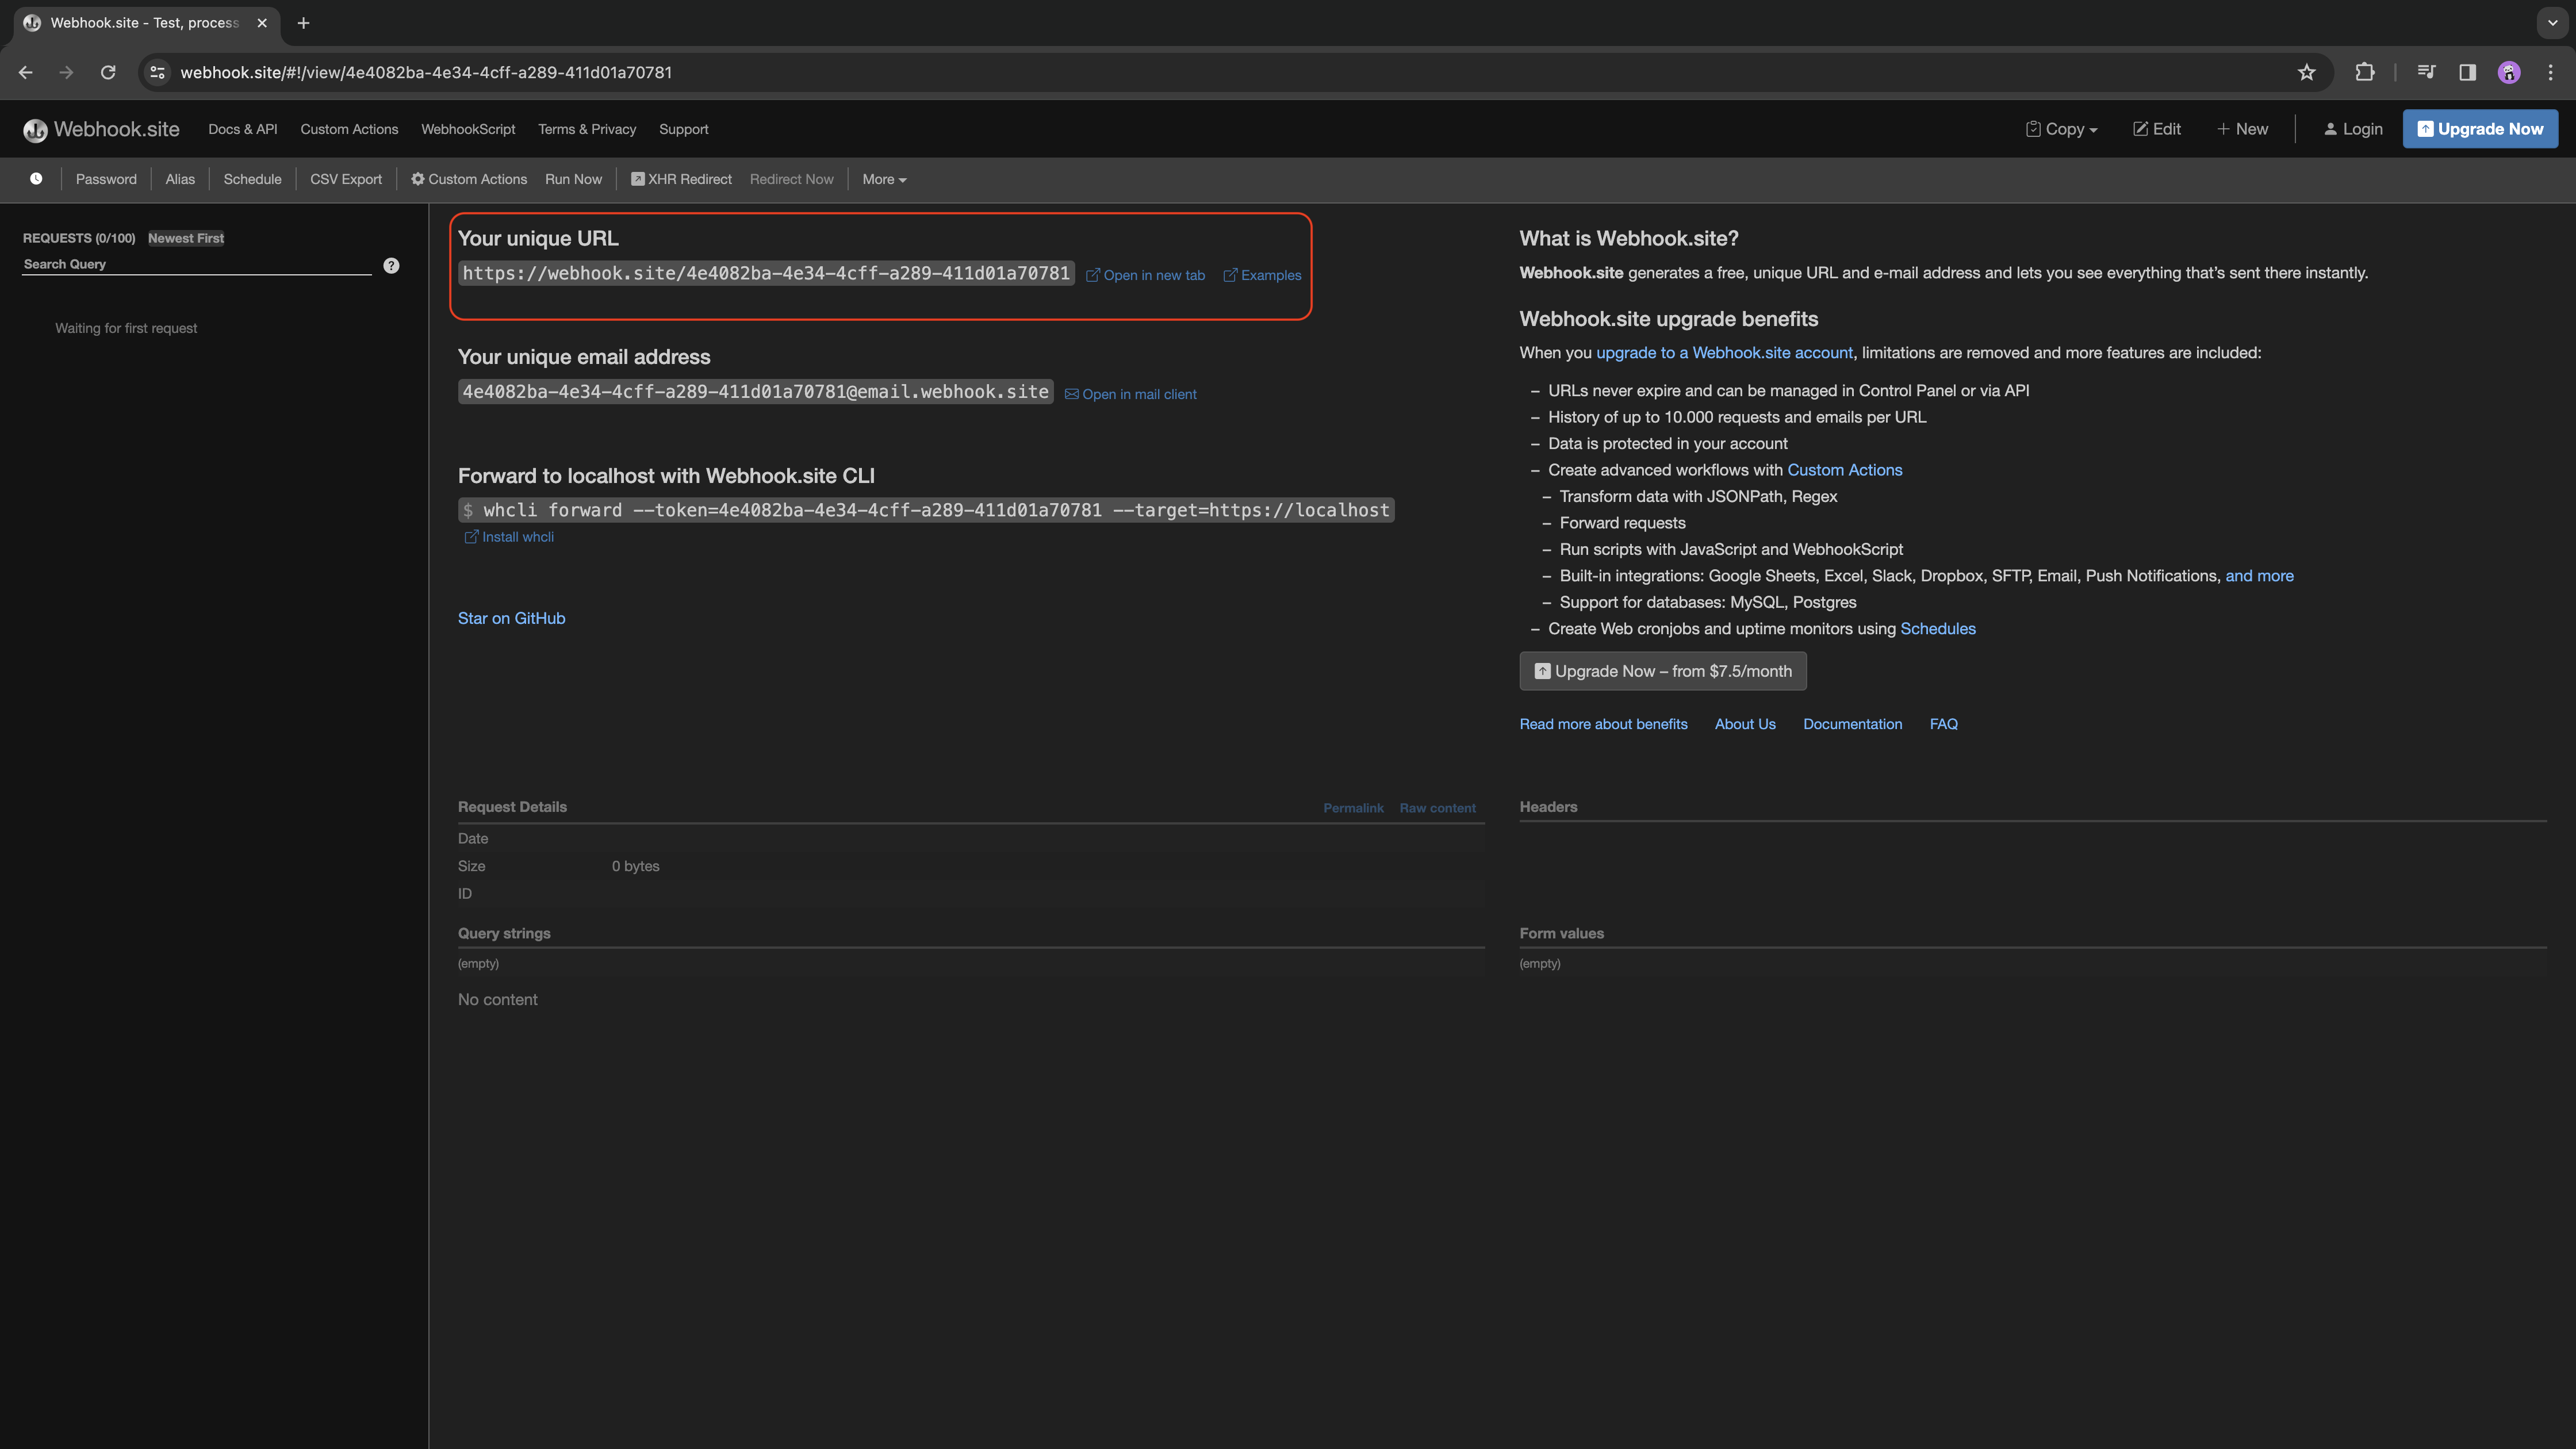The height and width of the screenshot is (1449, 2576).
Task: Open a new browser tab
Action: [x=303, y=23]
